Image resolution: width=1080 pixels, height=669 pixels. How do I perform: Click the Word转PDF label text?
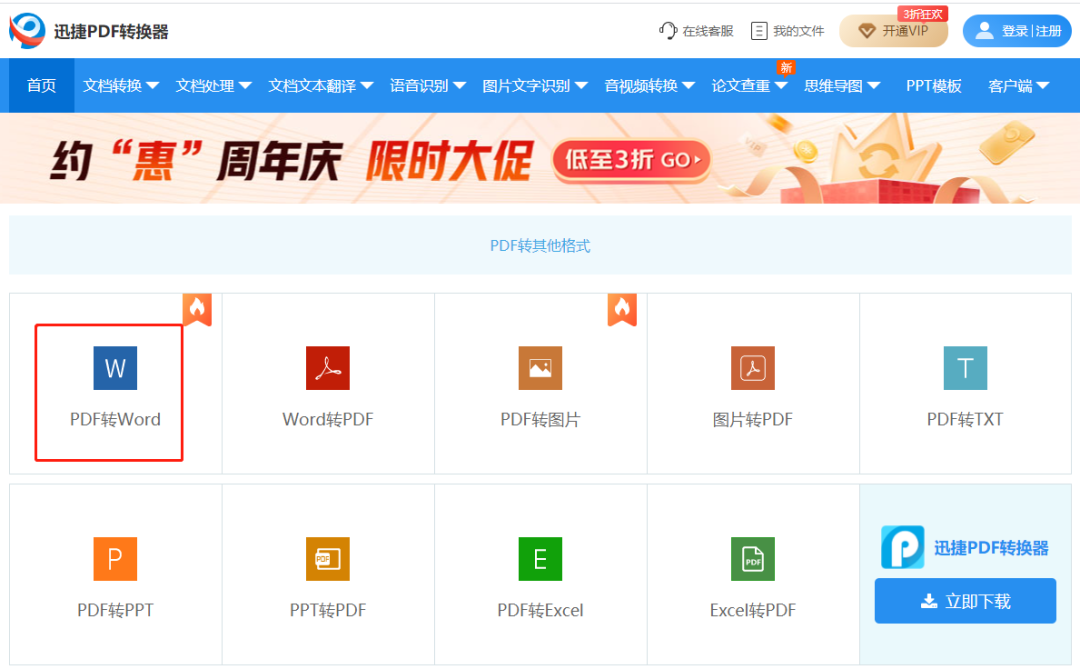point(328,419)
